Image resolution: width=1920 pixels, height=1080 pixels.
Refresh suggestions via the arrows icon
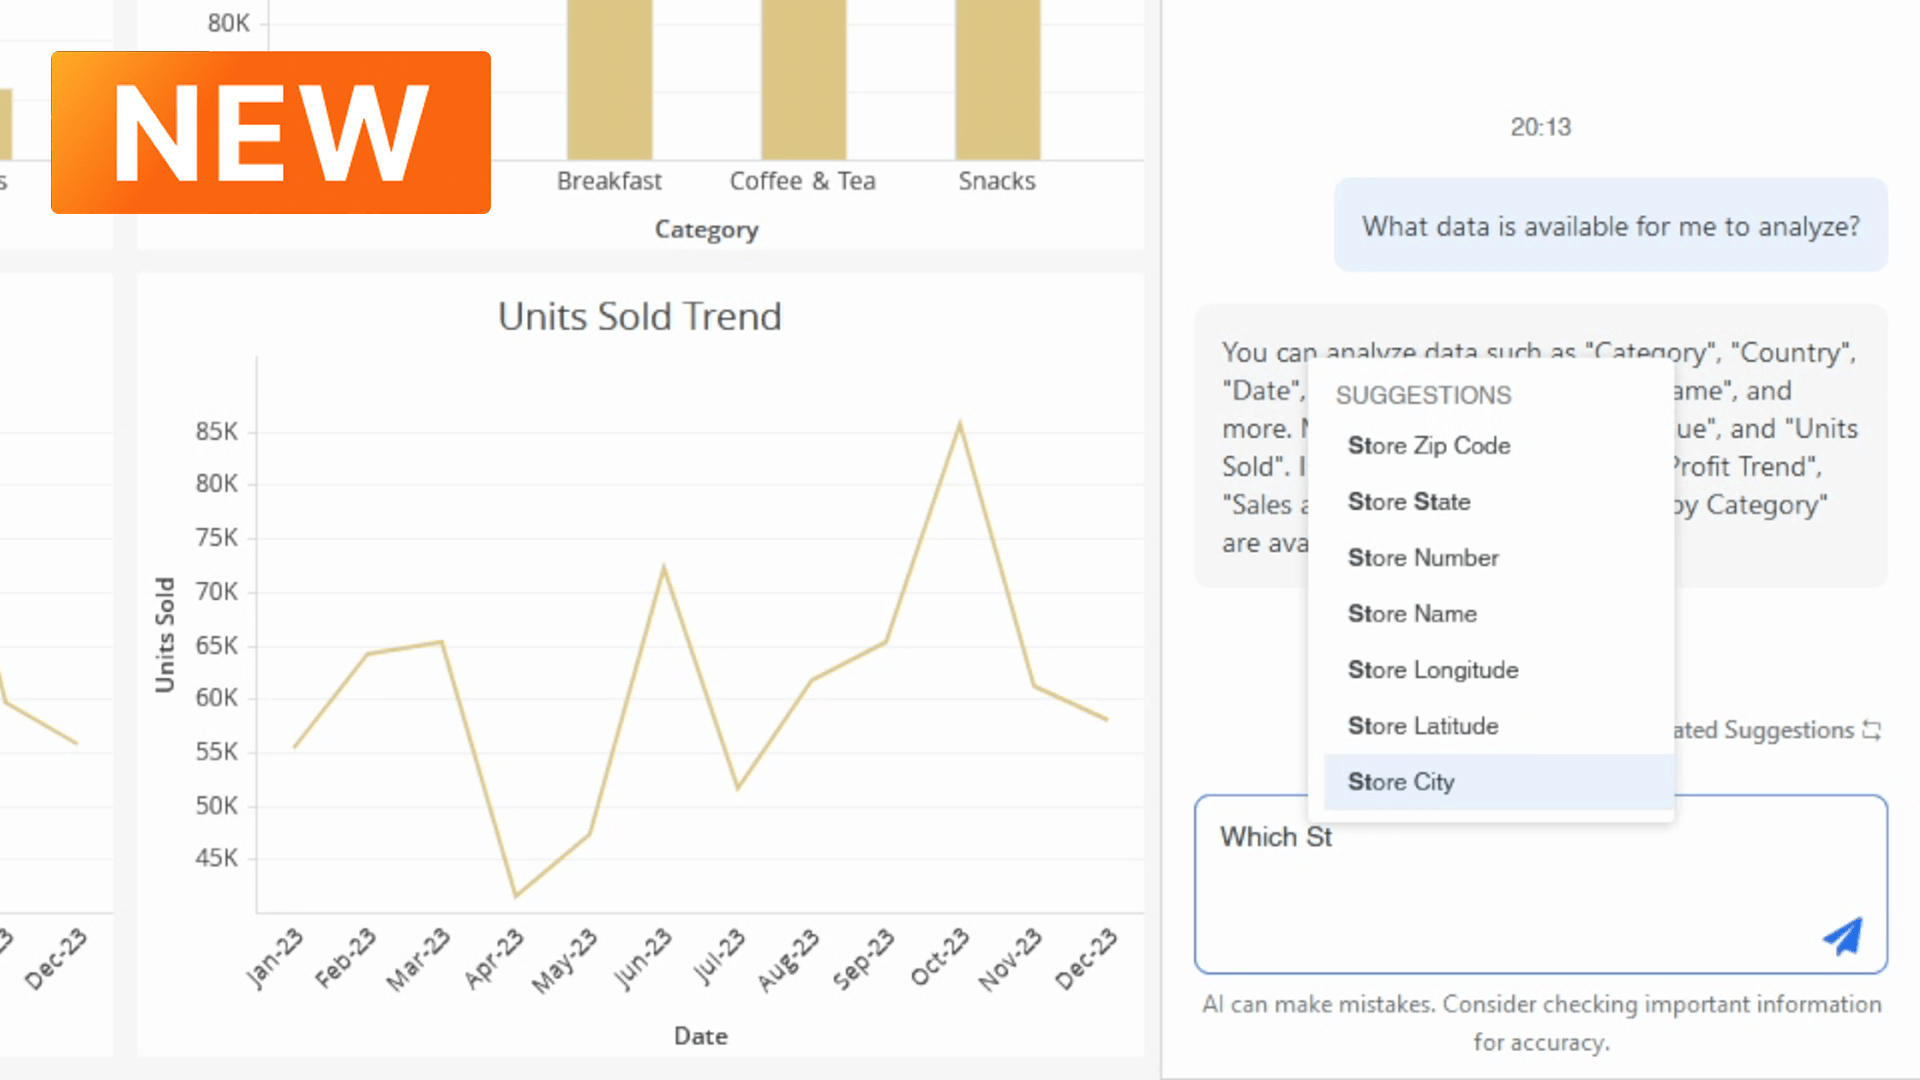pos(1872,731)
